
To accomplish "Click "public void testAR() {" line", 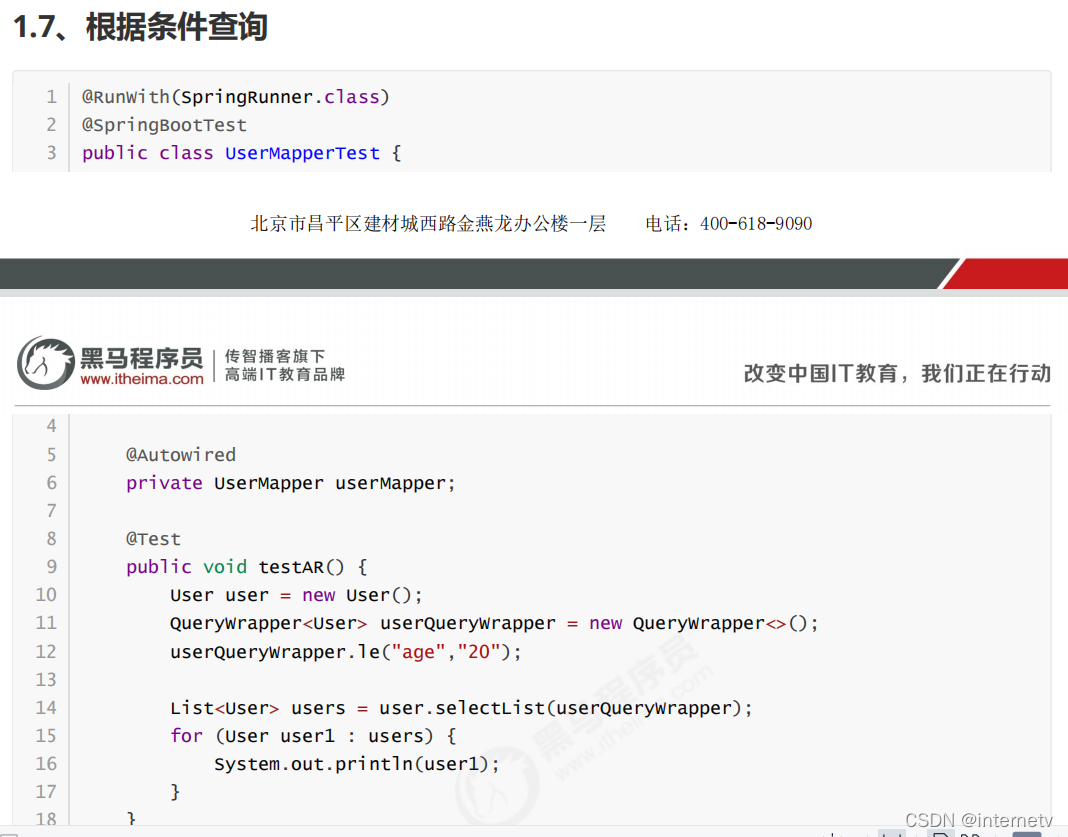I will point(247,567).
